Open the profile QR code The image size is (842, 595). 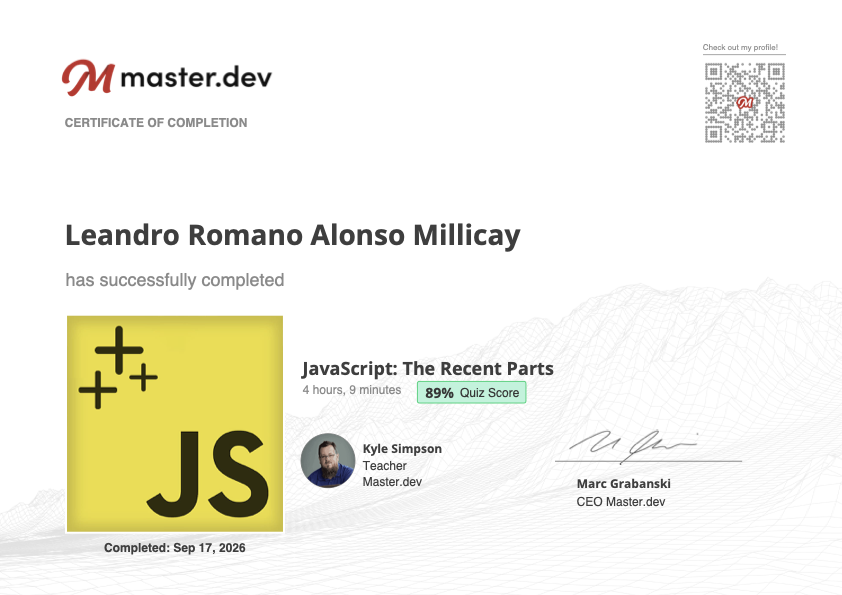click(745, 103)
